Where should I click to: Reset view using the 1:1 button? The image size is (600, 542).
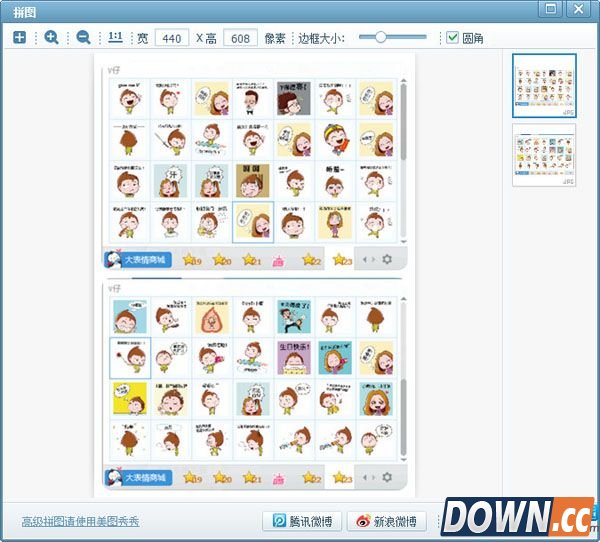tap(115, 37)
